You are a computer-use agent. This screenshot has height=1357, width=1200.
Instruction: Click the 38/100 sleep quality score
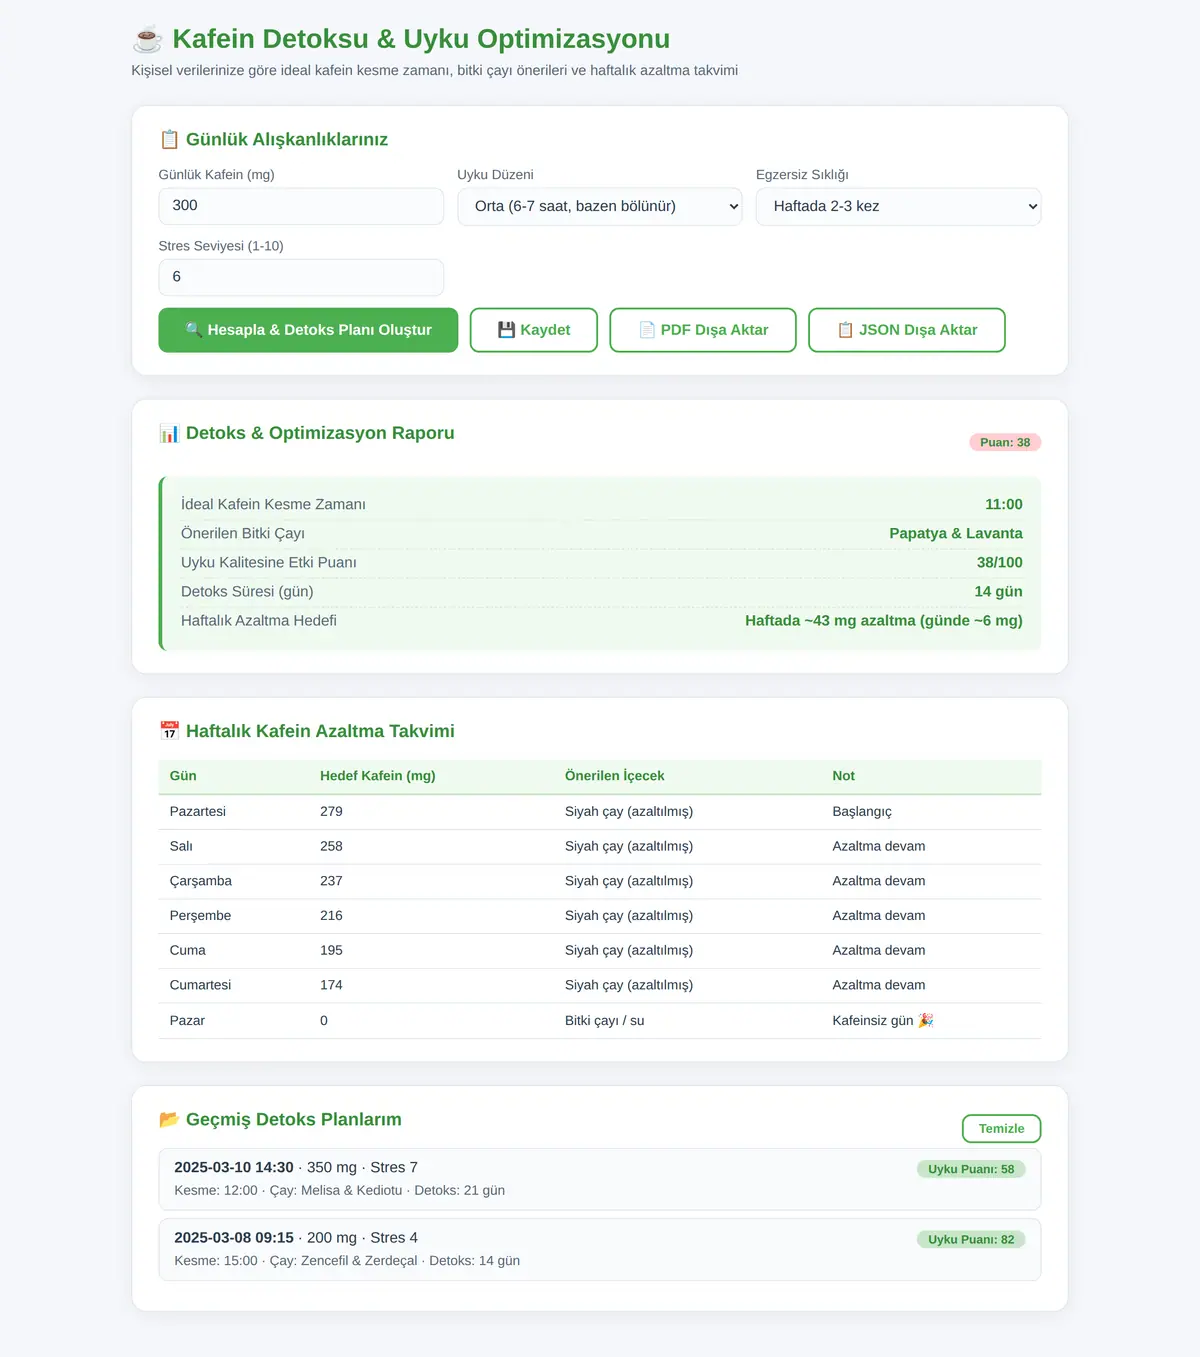[1000, 563]
